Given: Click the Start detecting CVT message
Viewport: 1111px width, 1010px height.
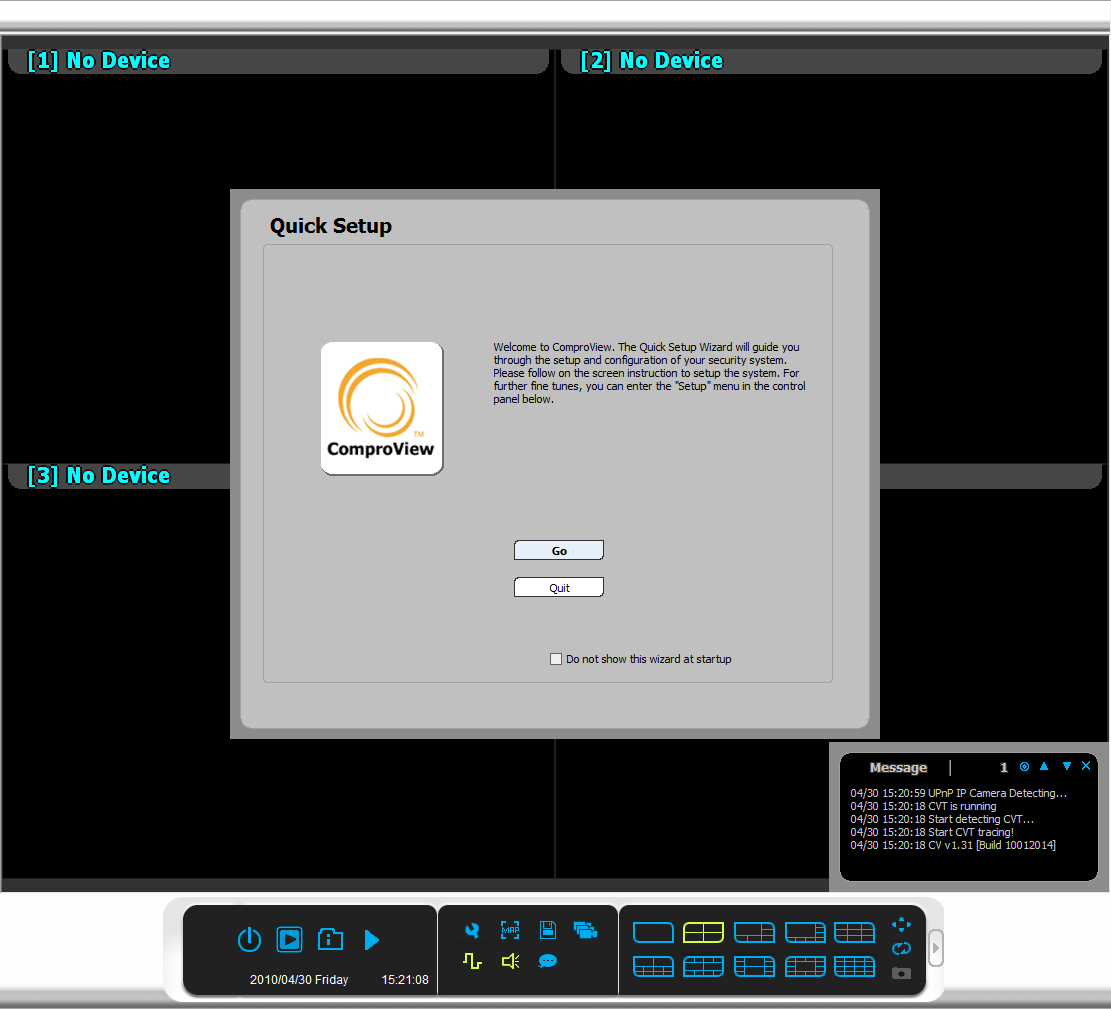Looking at the screenshot, I should [942, 819].
